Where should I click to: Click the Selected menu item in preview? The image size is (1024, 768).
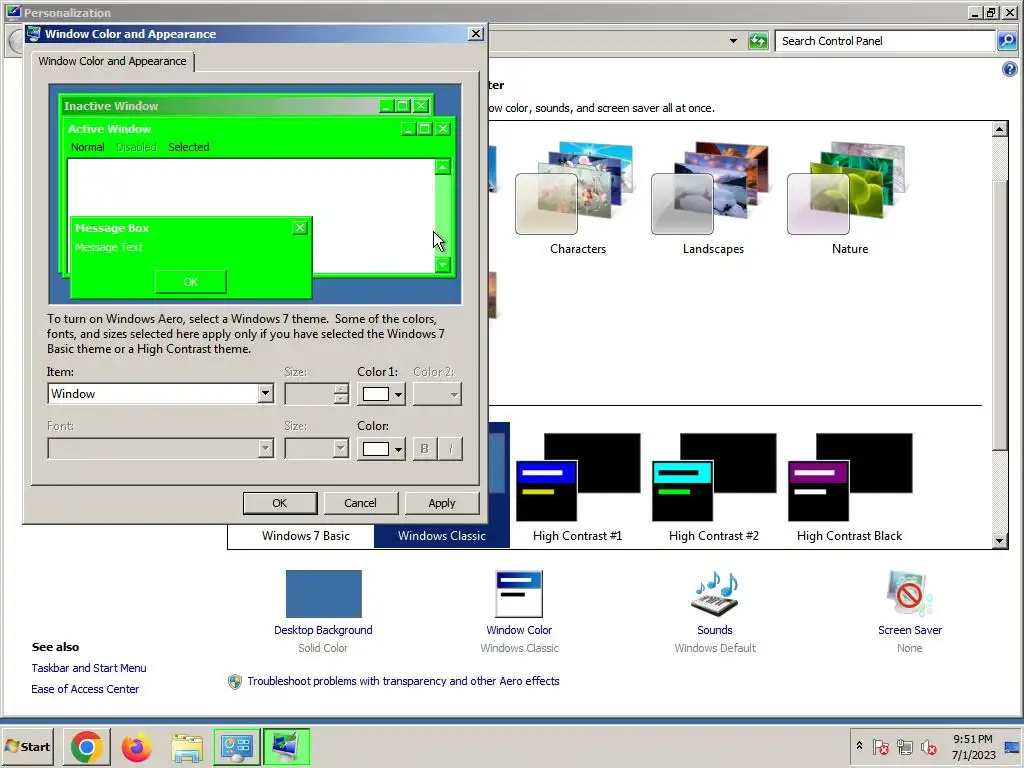click(x=189, y=147)
